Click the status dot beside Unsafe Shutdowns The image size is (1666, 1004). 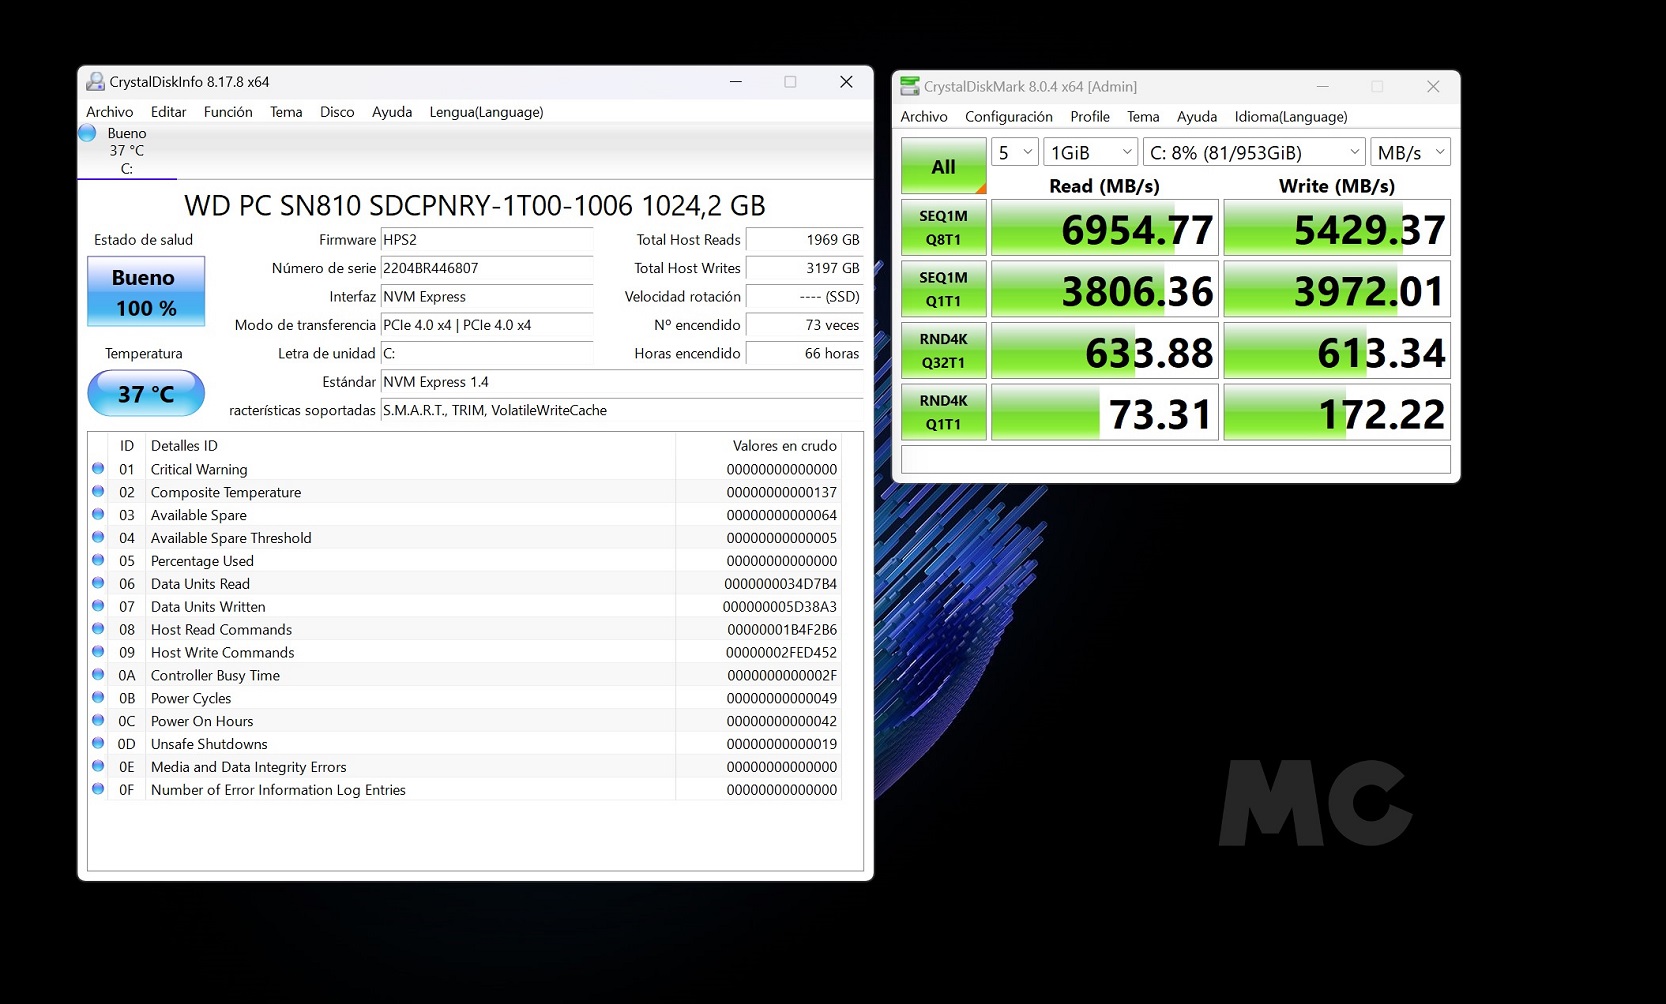point(98,743)
